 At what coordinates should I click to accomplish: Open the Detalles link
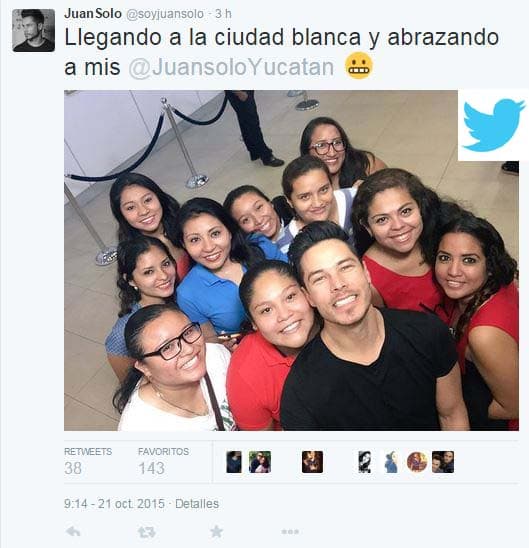click(x=197, y=504)
